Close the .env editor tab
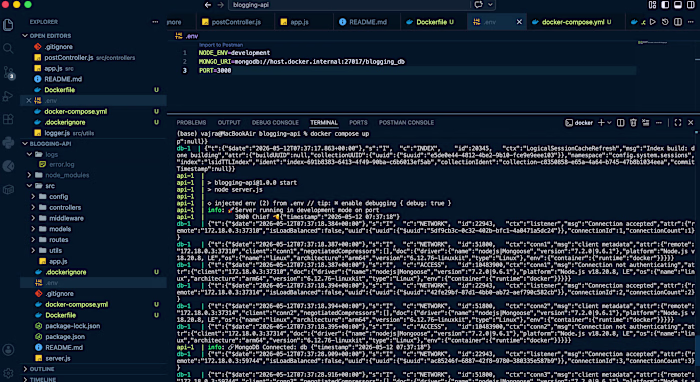Image resolution: width=700 pixels, height=382 pixels. coord(519,22)
